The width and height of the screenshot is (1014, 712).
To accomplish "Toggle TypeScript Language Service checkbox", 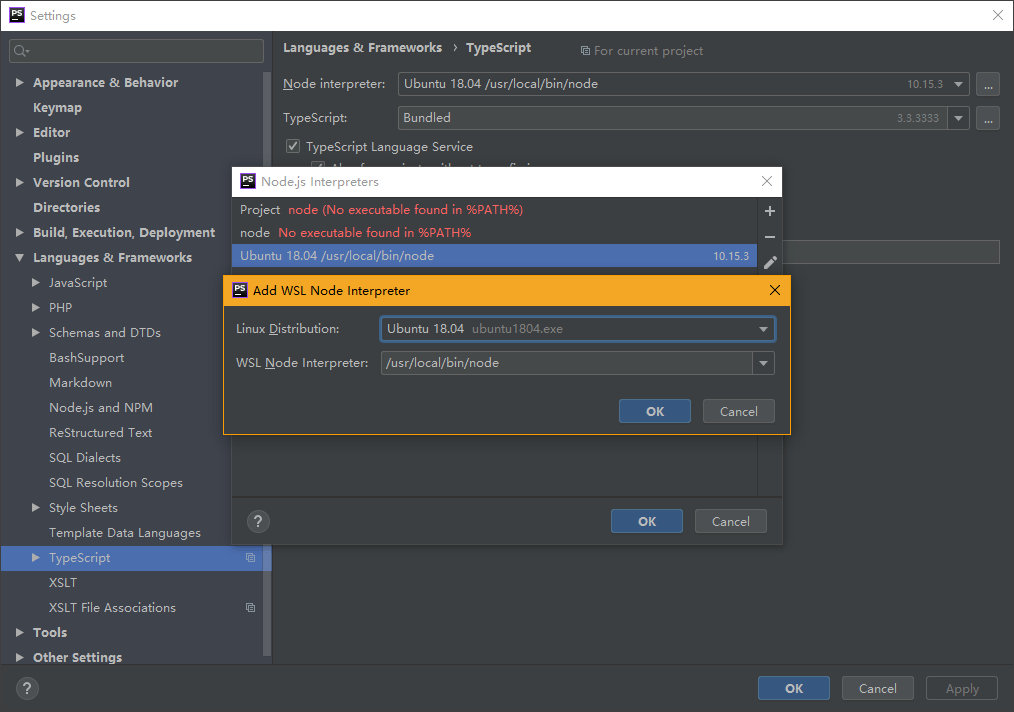I will click(293, 146).
